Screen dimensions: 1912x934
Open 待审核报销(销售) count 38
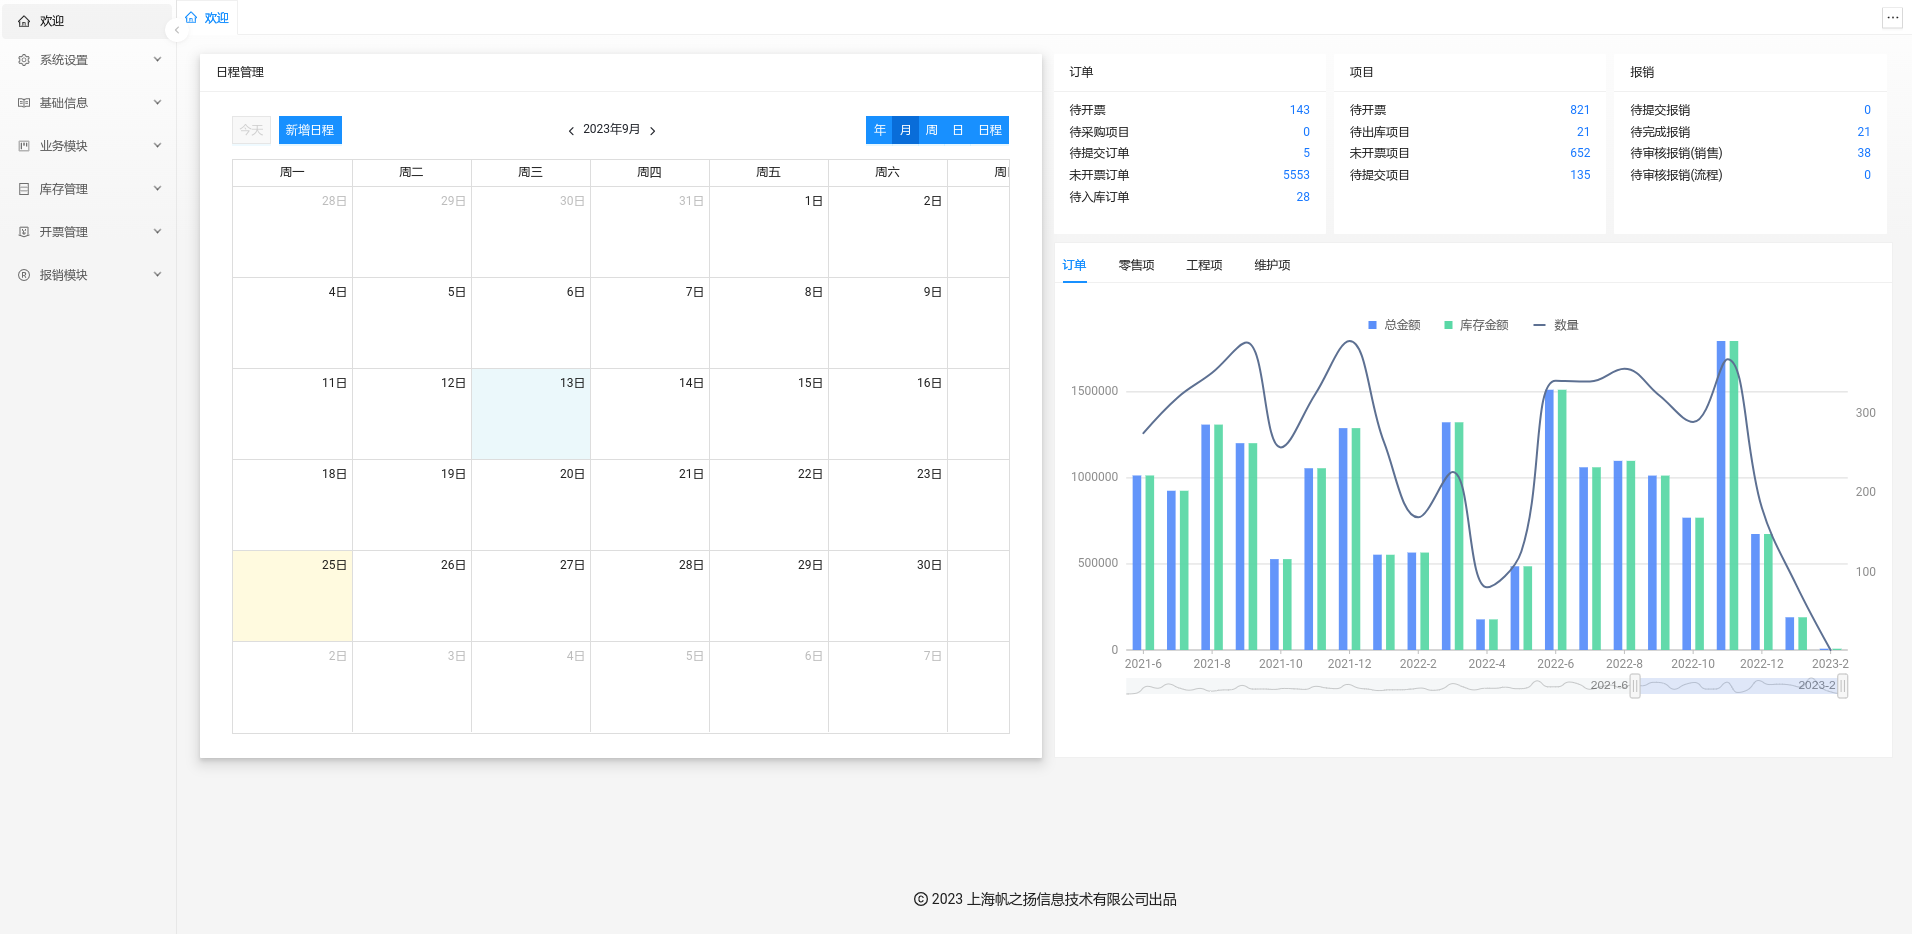click(1864, 153)
